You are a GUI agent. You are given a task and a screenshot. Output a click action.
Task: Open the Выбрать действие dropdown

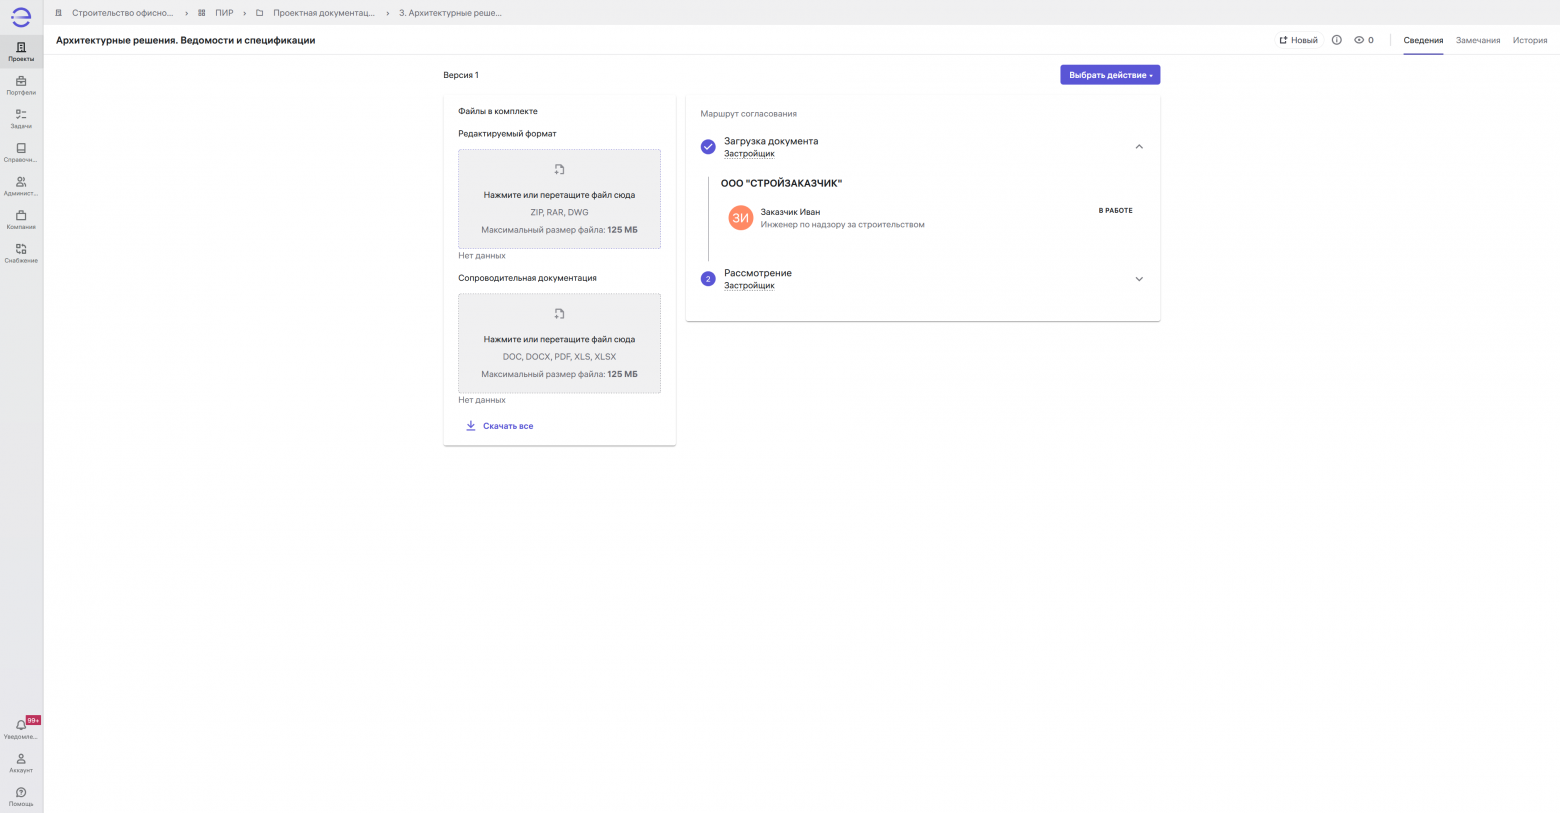point(1110,75)
